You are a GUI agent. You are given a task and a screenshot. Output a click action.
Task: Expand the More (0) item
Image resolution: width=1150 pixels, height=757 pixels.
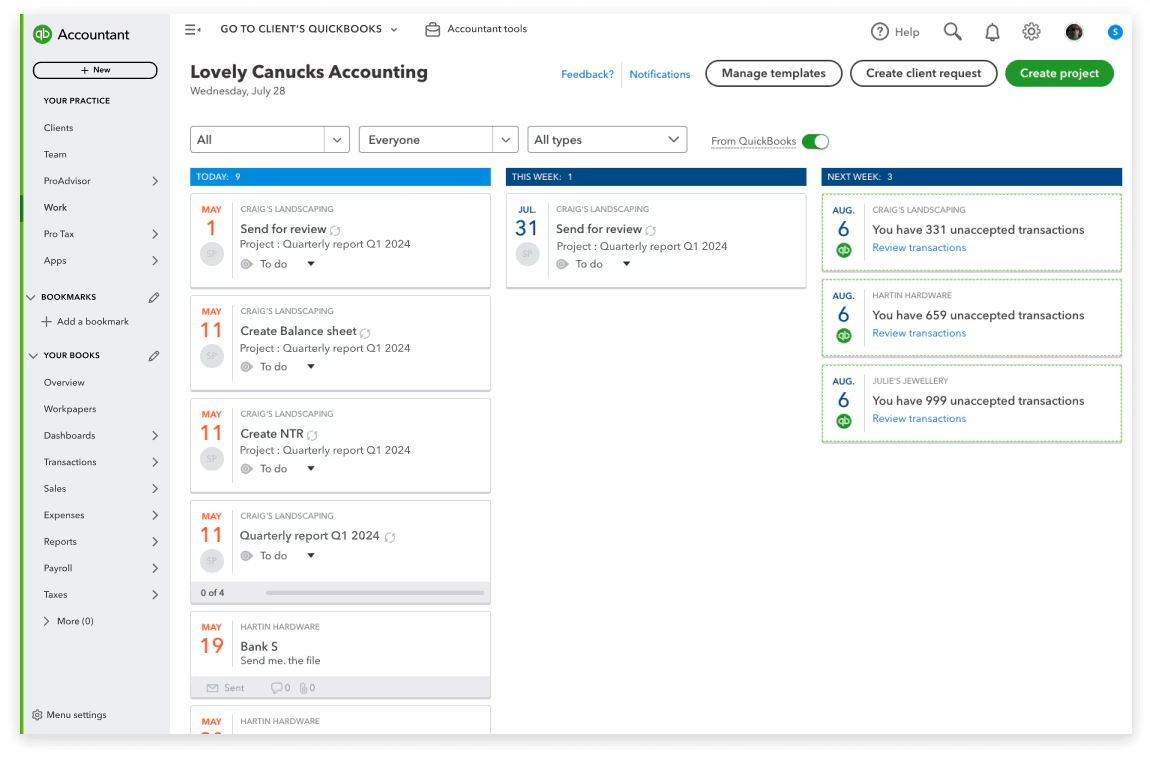(x=47, y=621)
